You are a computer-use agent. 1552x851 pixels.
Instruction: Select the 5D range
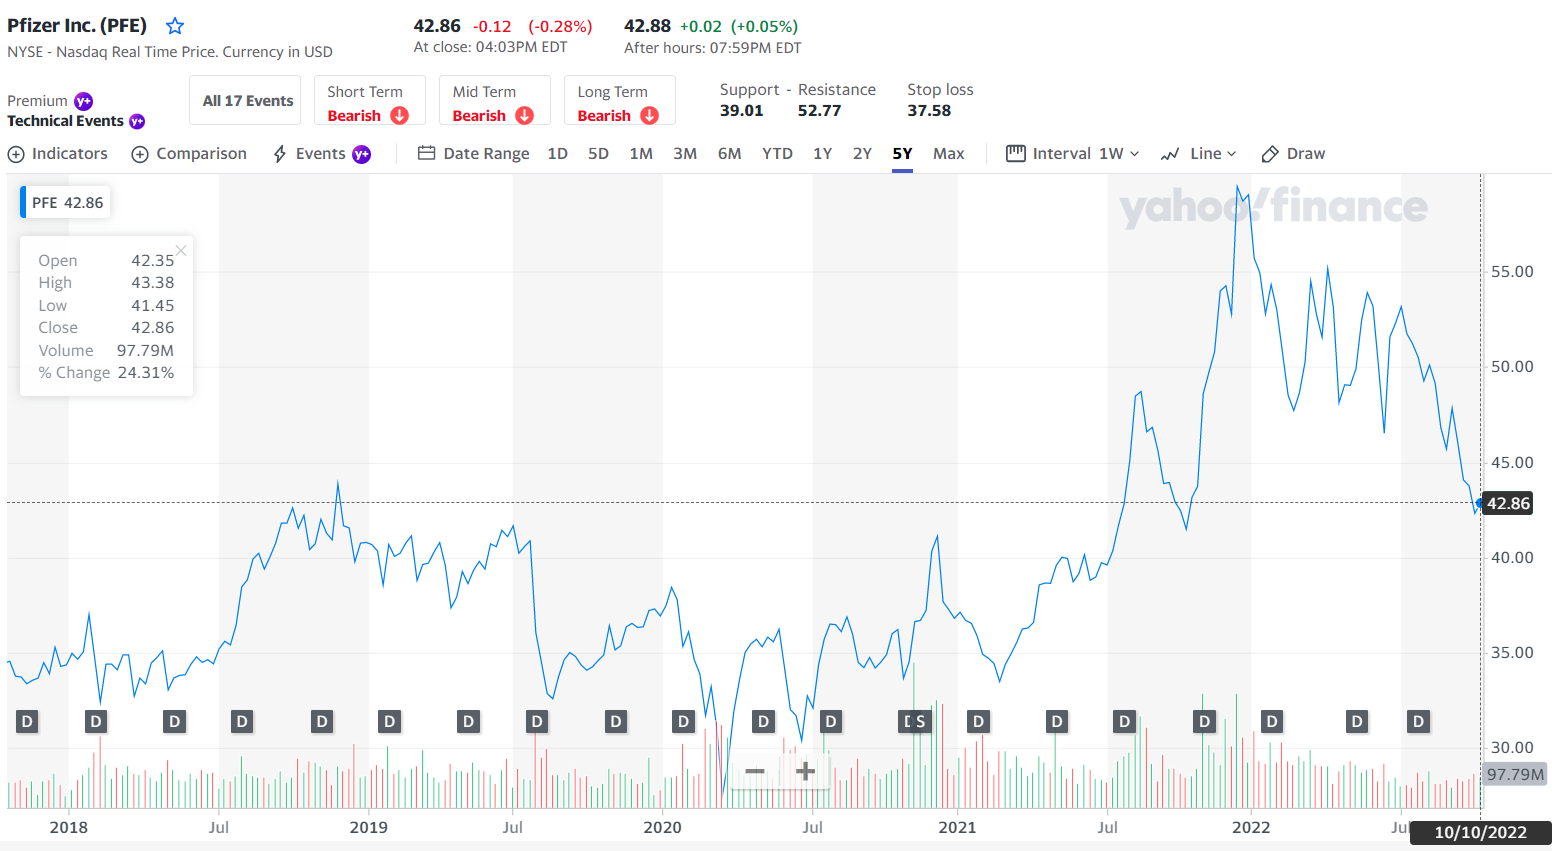(598, 154)
